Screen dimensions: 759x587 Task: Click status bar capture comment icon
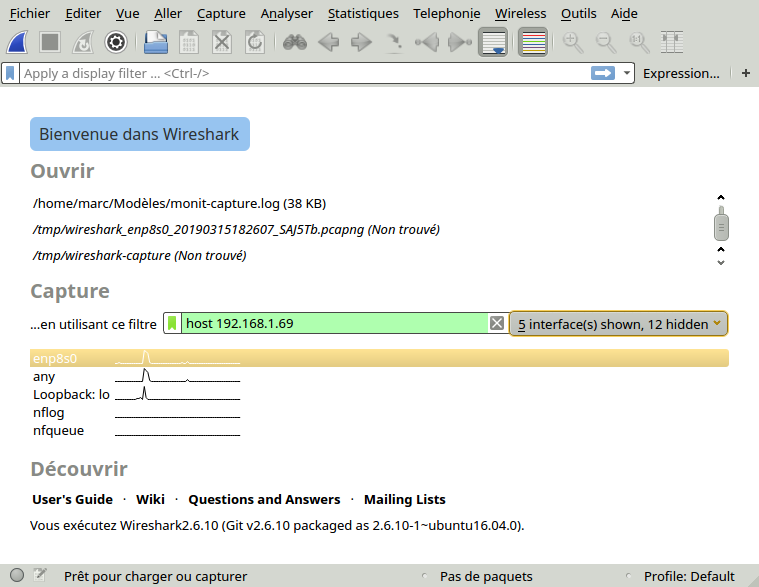pos(40,575)
